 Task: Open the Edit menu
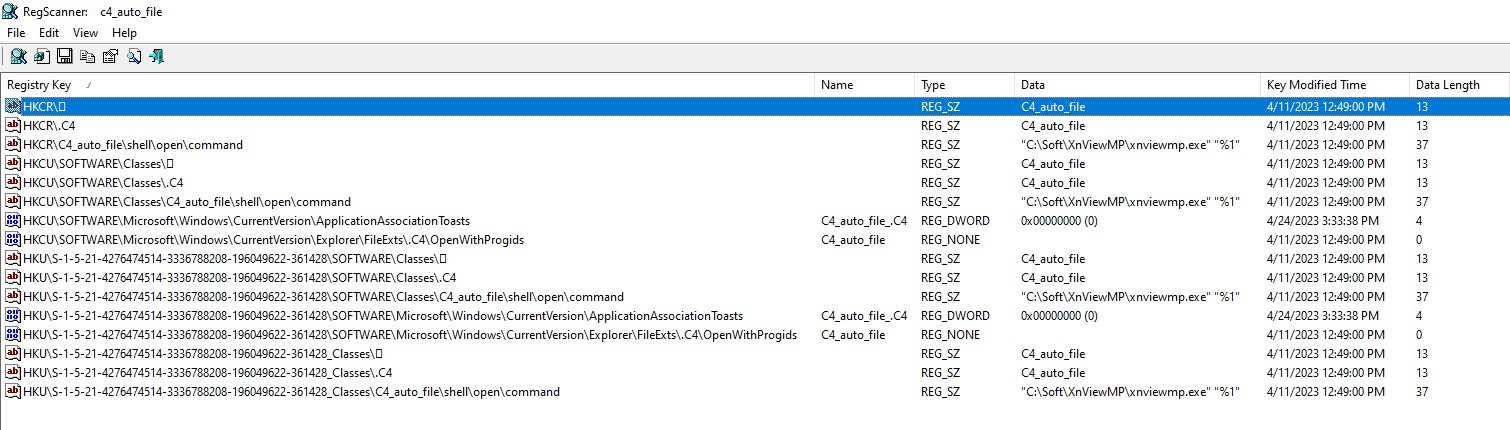coord(49,33)
